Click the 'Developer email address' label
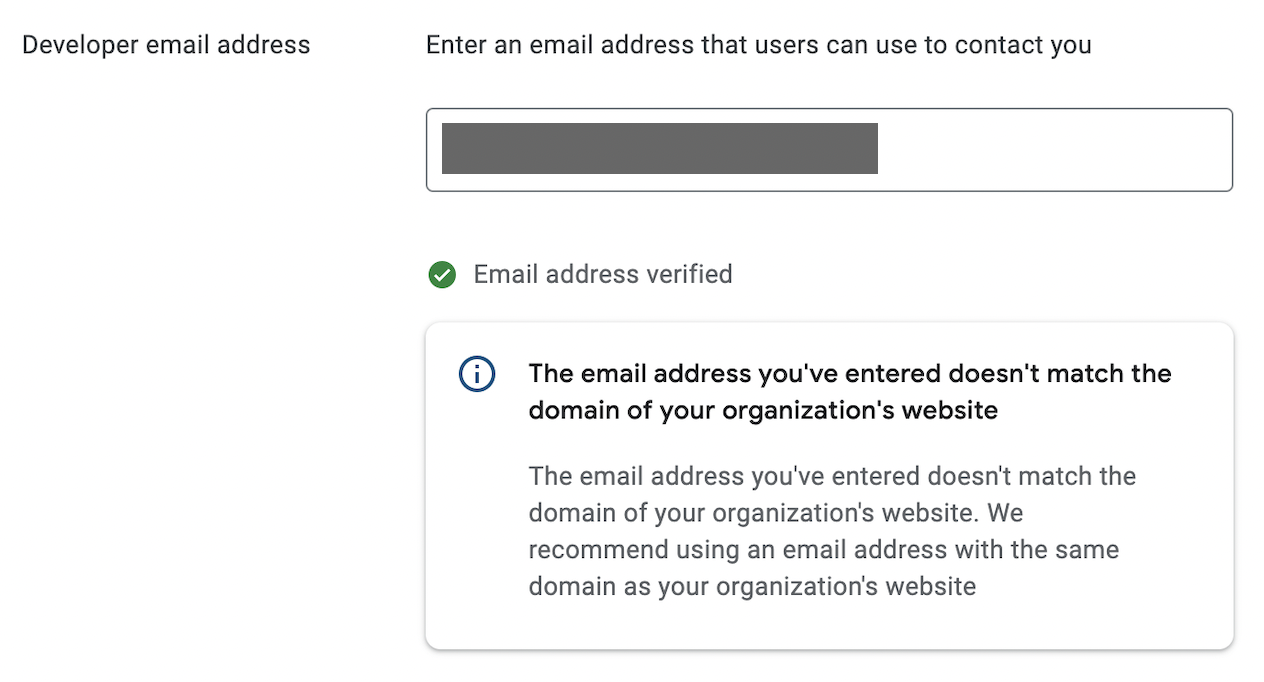Viewport: 1264px width, 682px height. pyautogui.click(x=166, y=45)
